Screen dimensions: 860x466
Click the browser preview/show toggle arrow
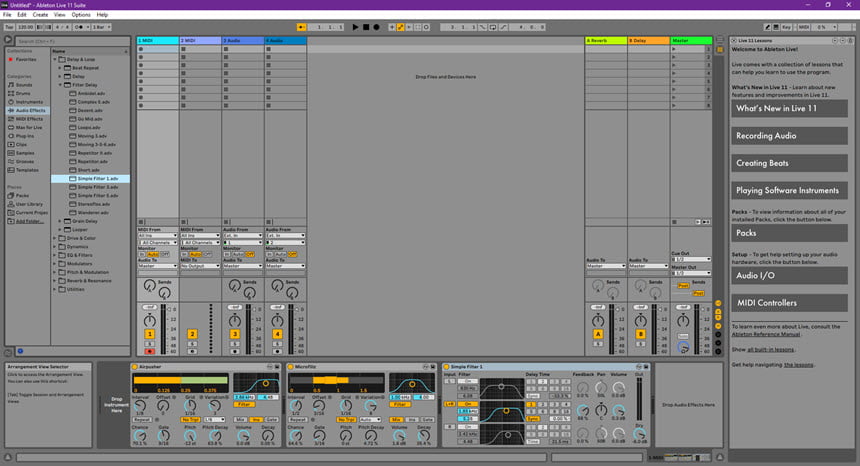(8, 39)
